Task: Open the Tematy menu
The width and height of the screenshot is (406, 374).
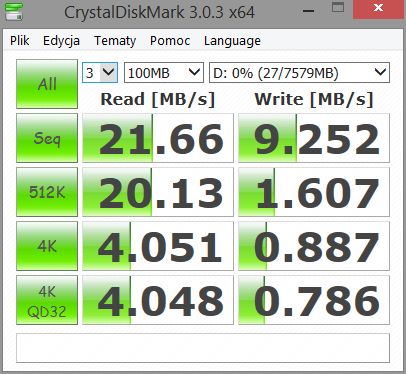Action: (x=115, y=41)
